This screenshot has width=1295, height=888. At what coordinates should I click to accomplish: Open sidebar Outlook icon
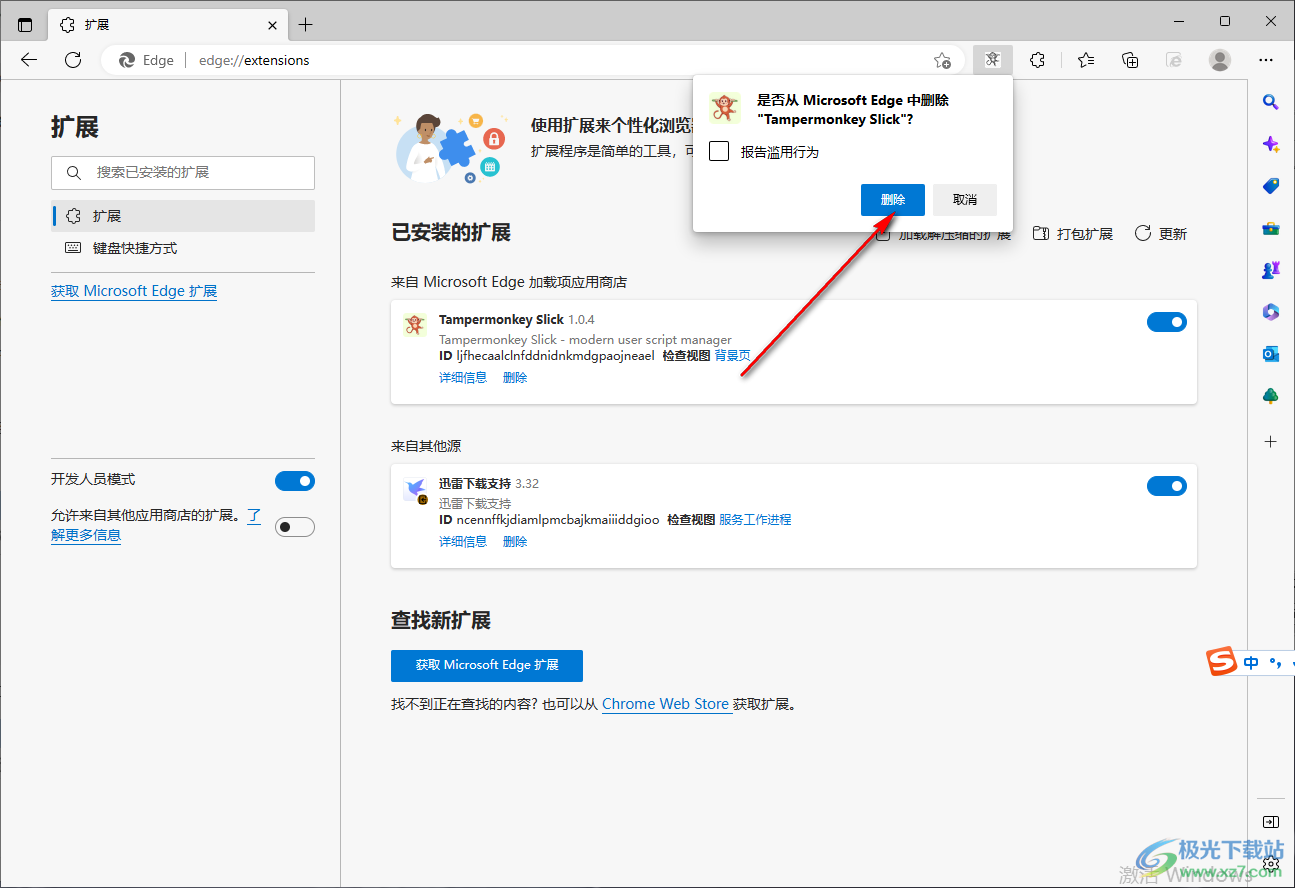[1271, 354]
